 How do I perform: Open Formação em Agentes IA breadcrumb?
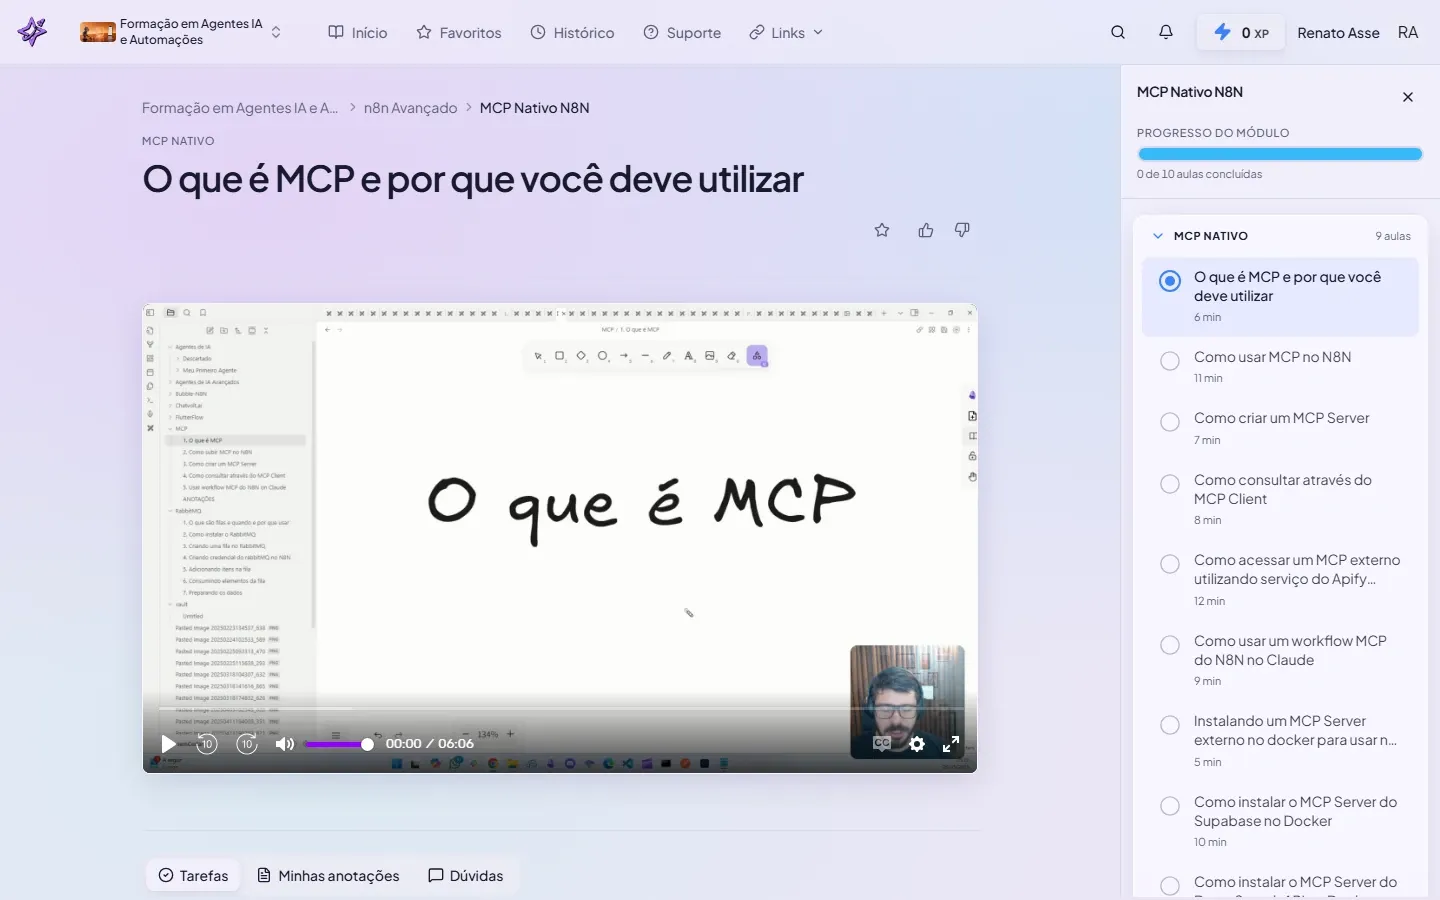pos(240,108)
